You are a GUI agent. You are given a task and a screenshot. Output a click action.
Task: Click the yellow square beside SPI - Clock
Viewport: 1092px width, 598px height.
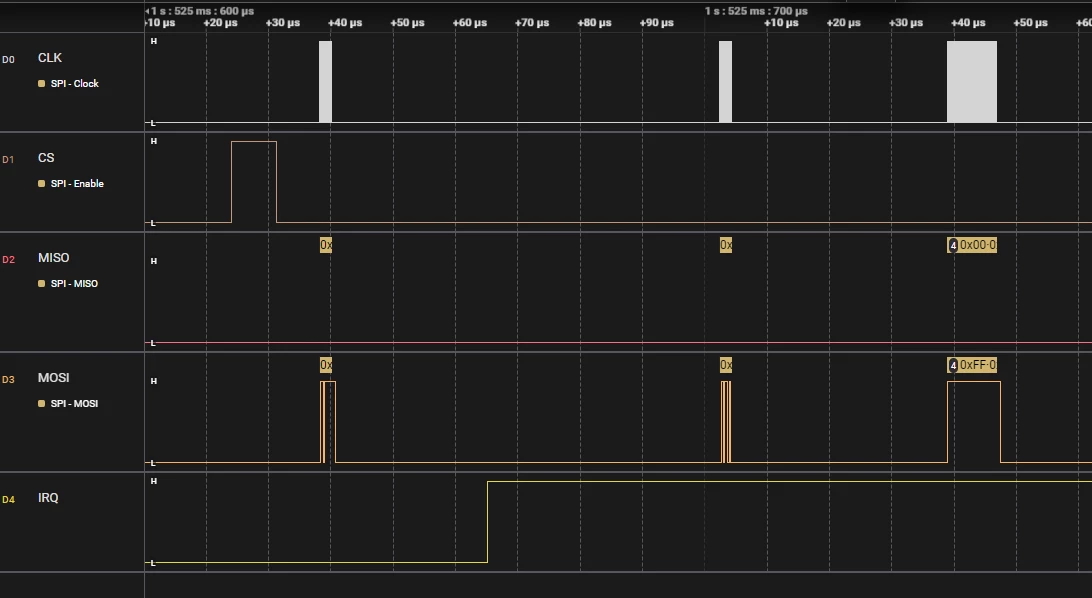41,84
